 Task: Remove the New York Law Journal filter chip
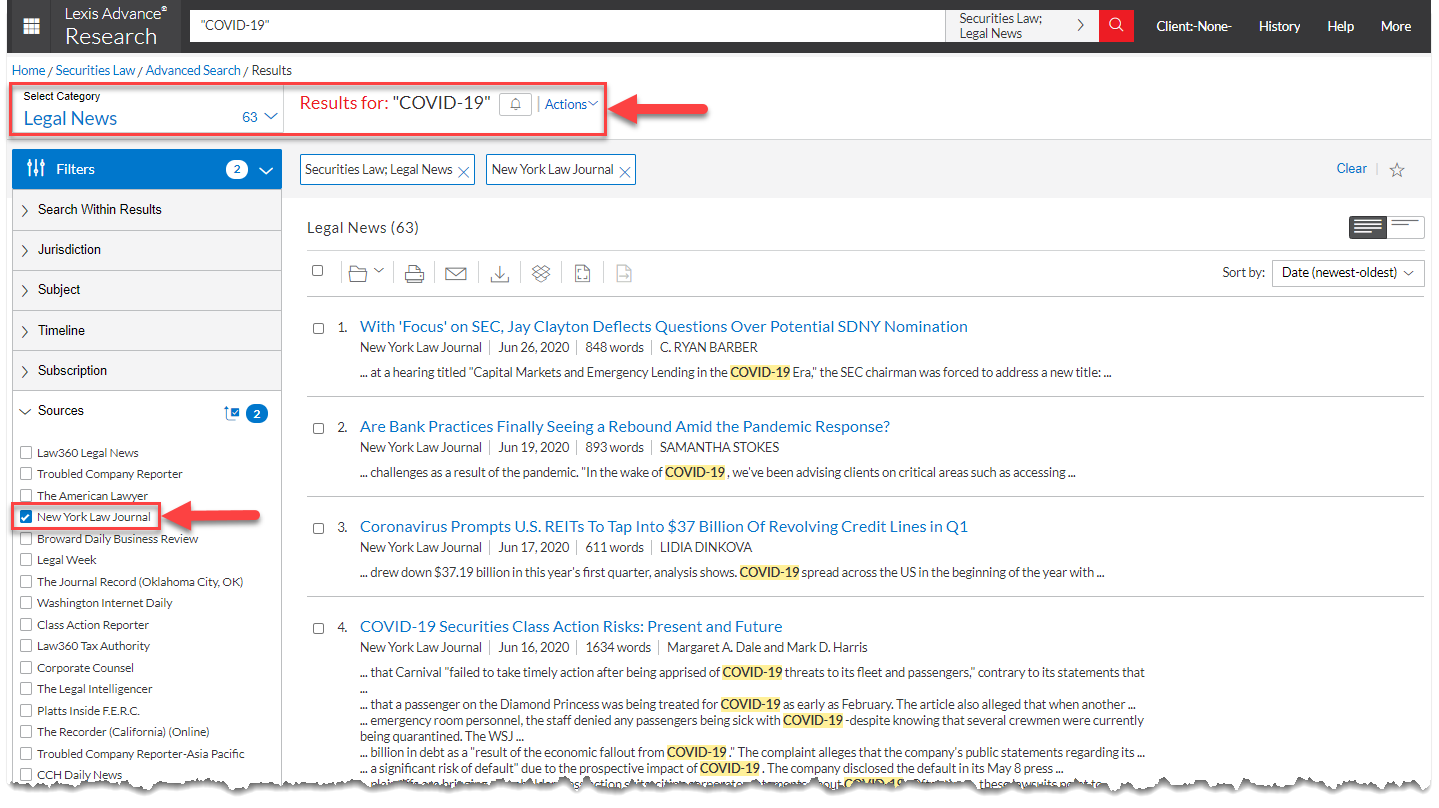pyautogui.click(x=625, y=171)
